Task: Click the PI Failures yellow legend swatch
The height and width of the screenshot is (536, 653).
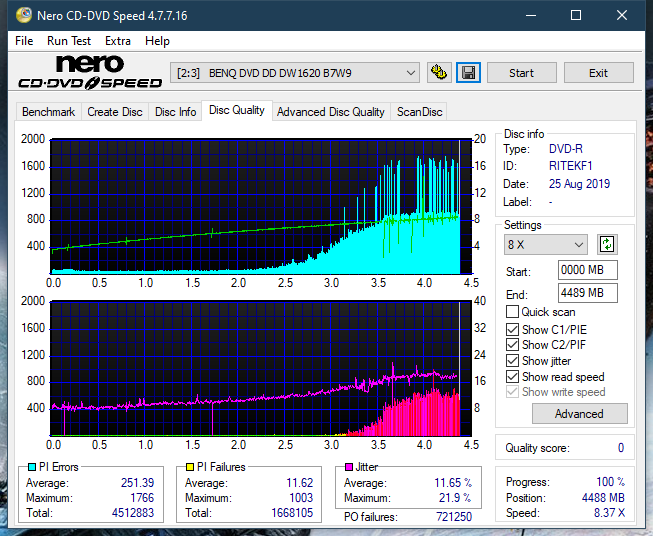Action: coord(190,467)
